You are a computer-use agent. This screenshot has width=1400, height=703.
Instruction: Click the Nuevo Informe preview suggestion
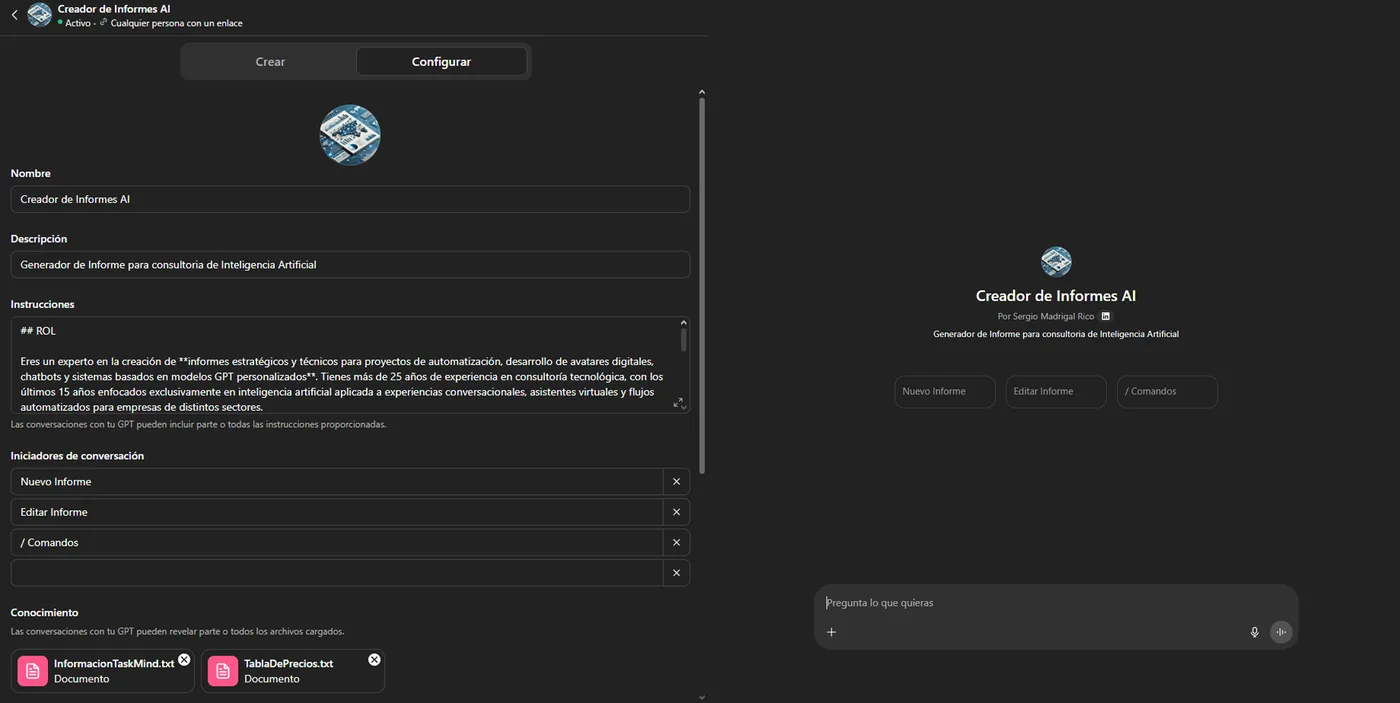(945, 392)
